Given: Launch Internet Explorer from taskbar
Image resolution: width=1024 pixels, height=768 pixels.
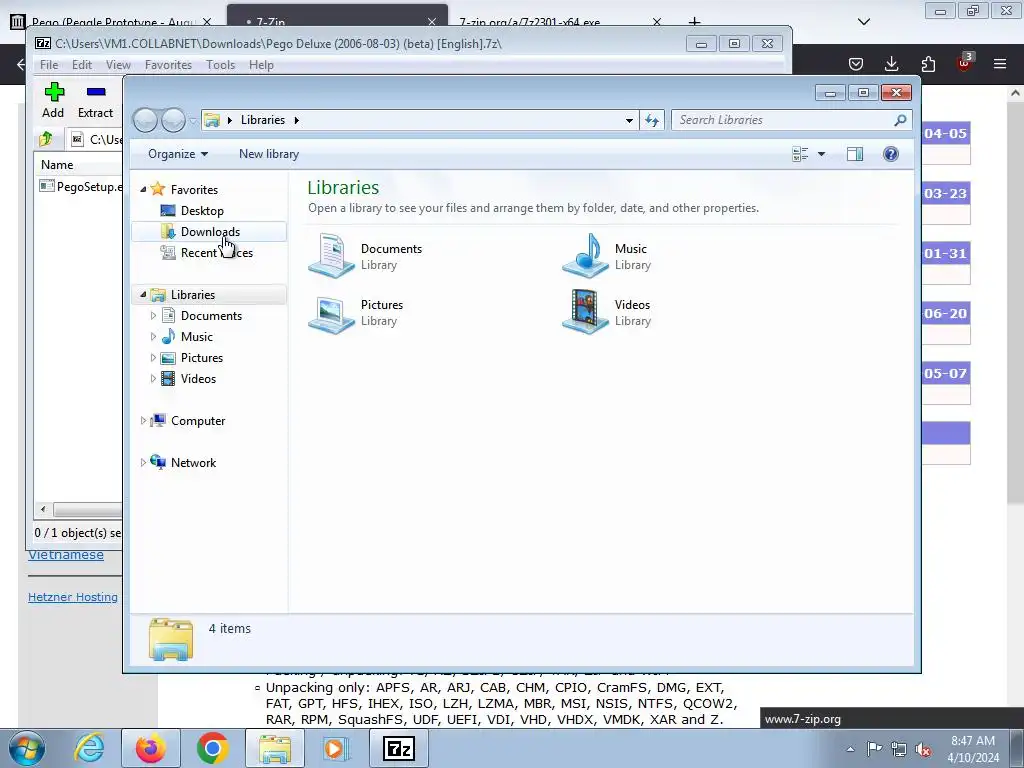Looking at the screenshot, I should [89, 748].
